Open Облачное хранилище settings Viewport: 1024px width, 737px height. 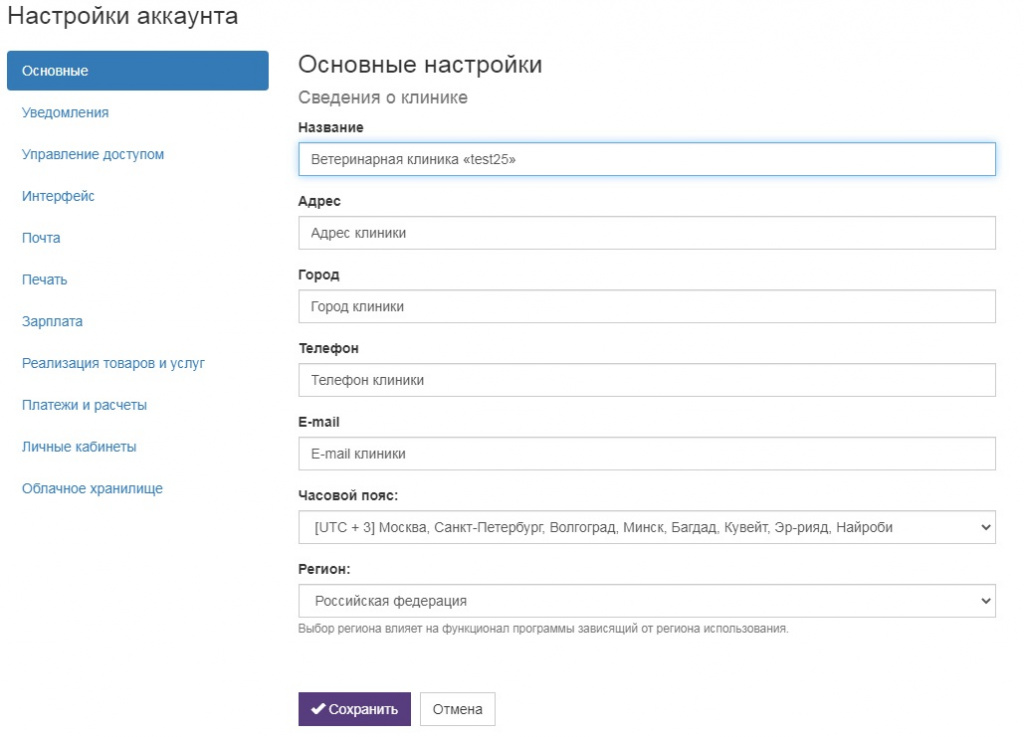[92, 488]
